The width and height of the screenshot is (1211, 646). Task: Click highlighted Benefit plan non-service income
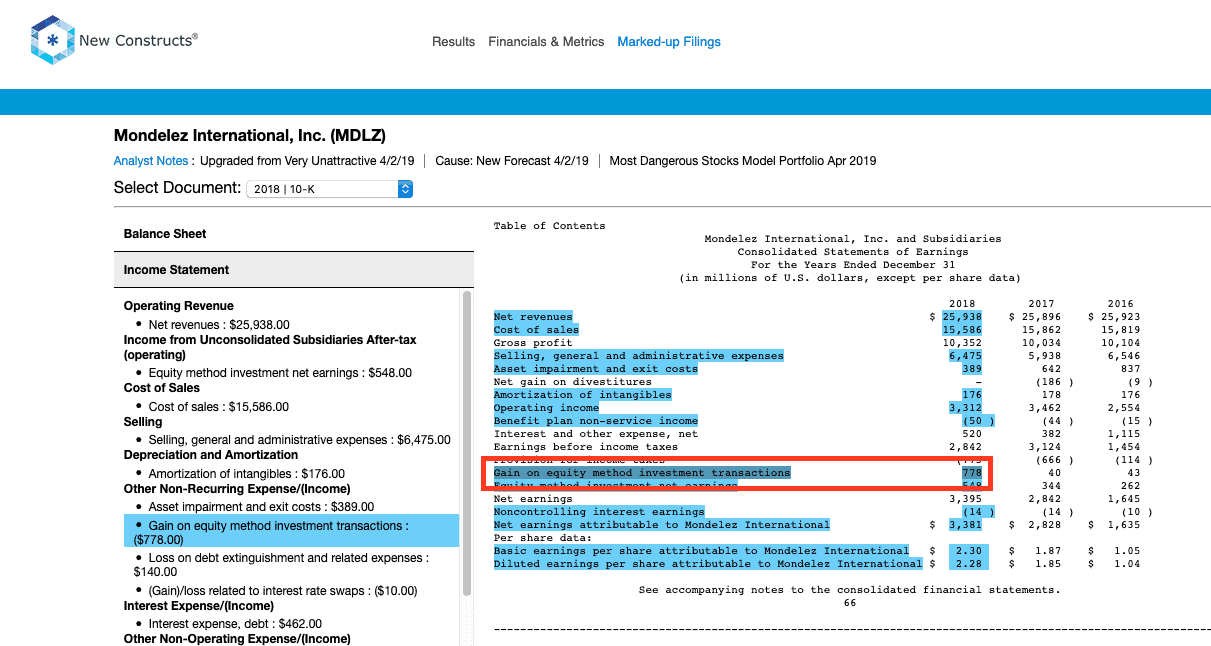point(595,421)
